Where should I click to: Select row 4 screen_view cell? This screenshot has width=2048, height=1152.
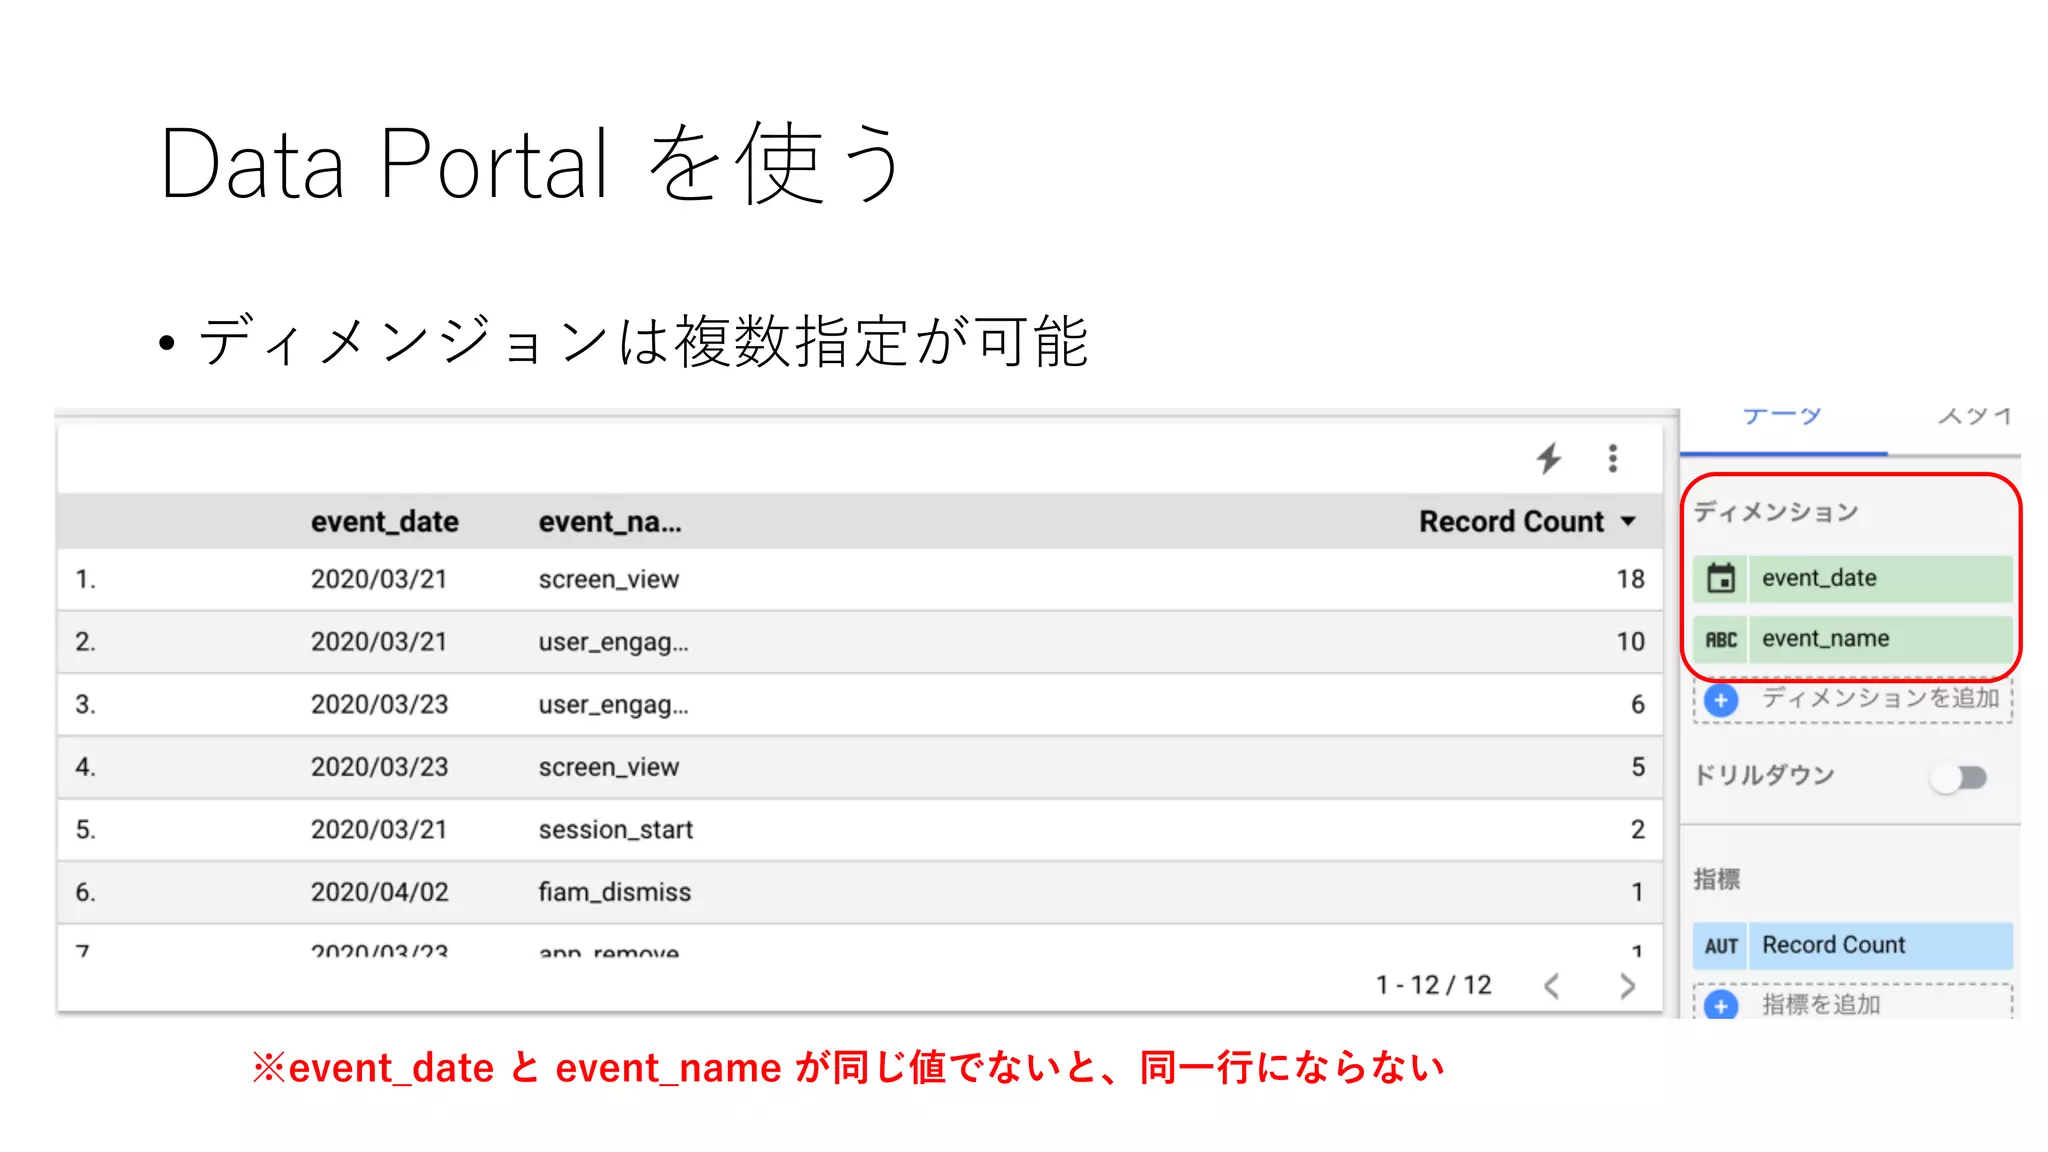point(608,768)
